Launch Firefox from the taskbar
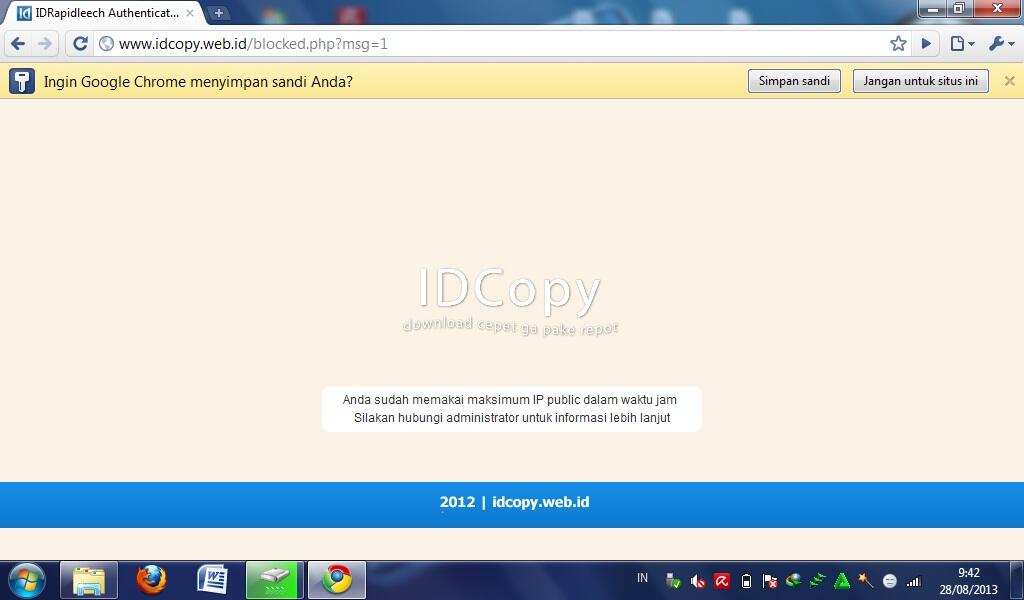Screen dimensions: 1024x600 [152, 580]
